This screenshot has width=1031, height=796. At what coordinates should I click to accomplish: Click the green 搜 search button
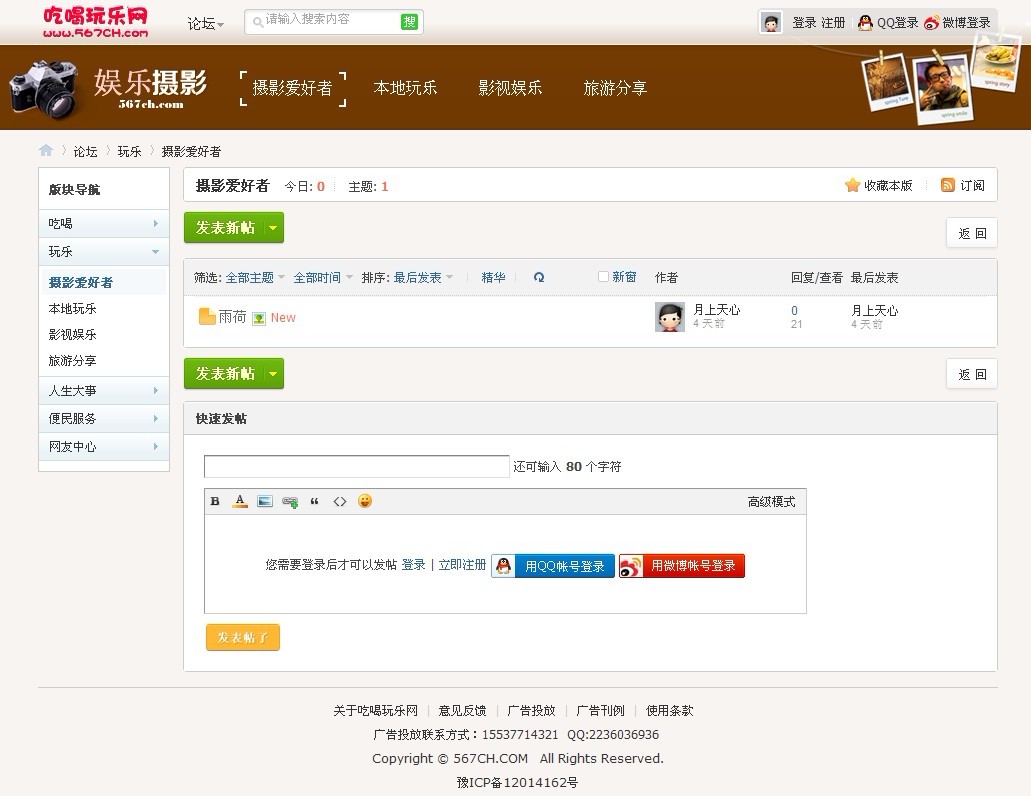tap(408, 20)
